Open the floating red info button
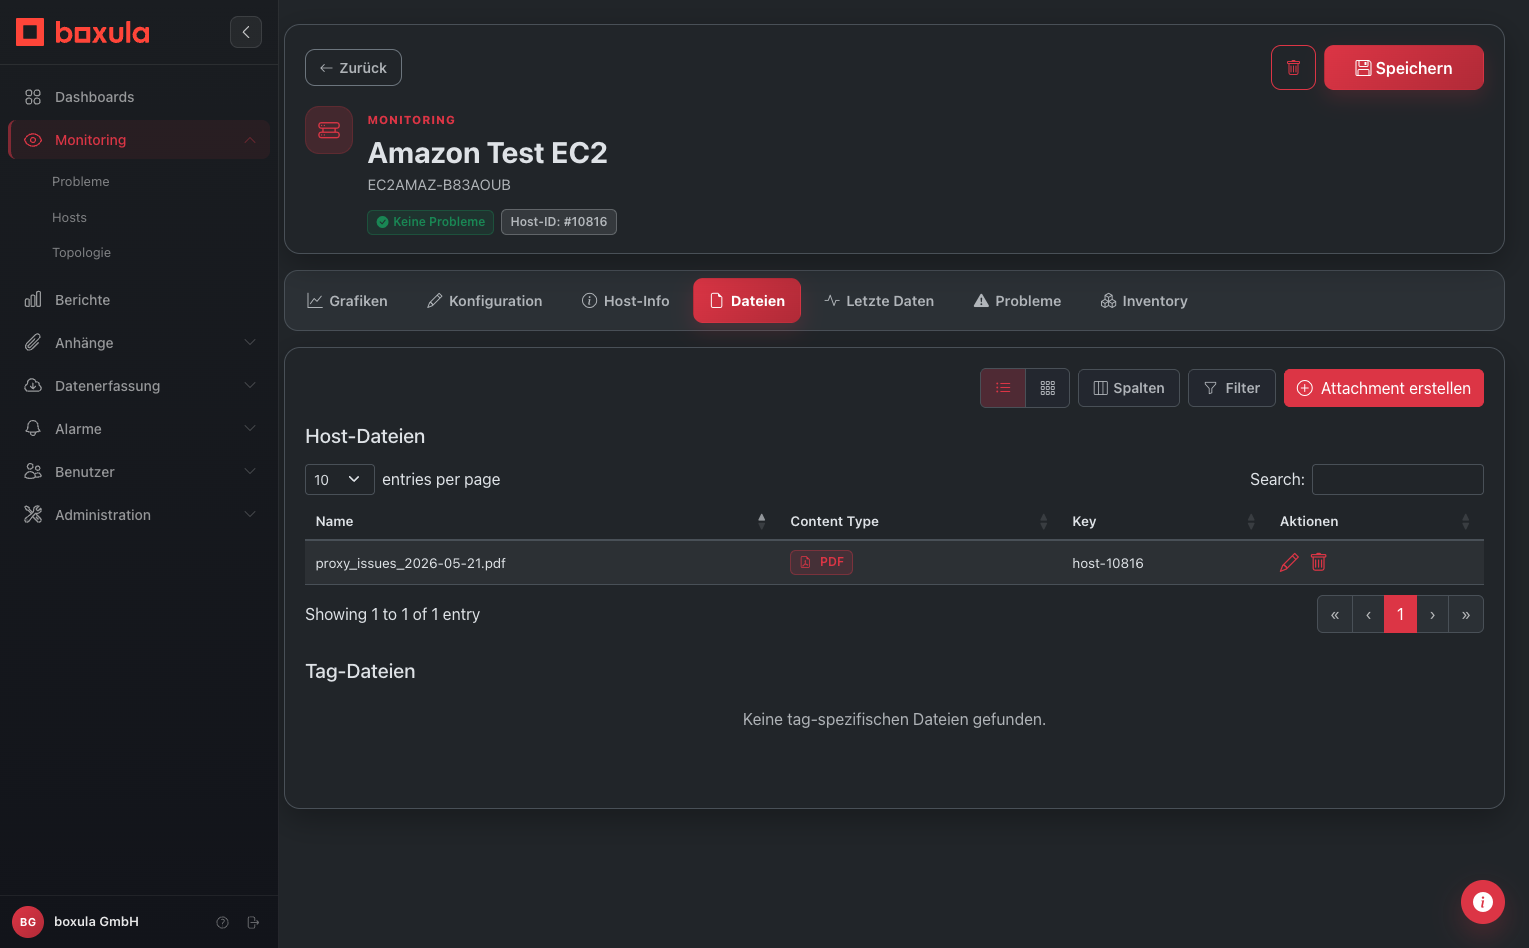Image resolution: width=1529 pixels, height=948 pixels. [1483, 902]
